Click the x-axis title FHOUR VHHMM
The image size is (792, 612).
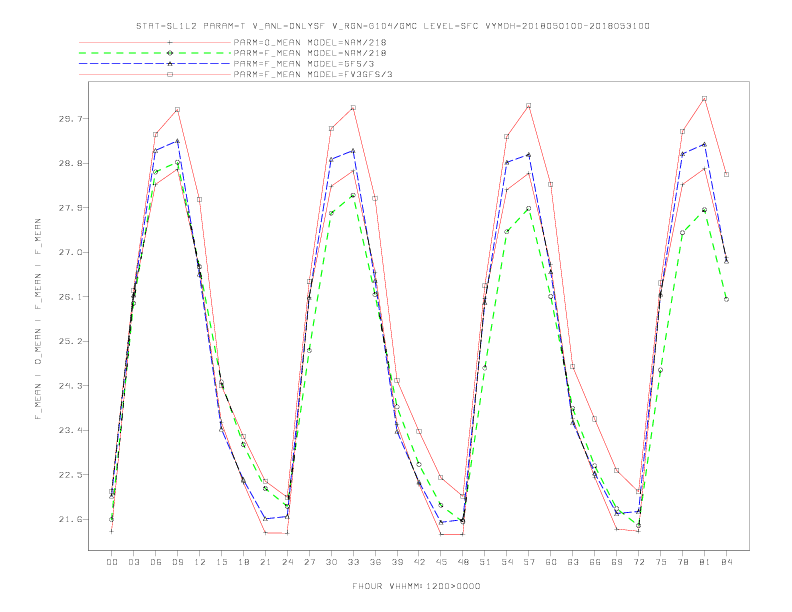click(416, 586)
